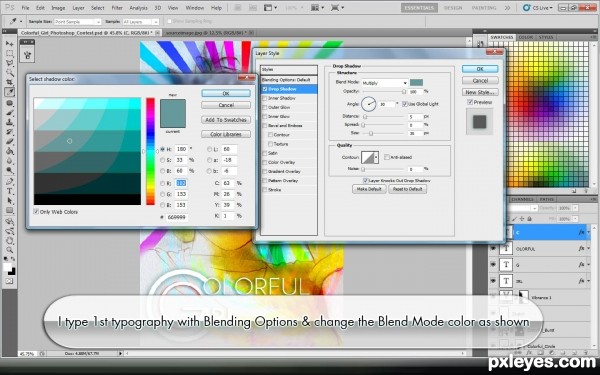Switch to the Paths tab

click(546, 199)
